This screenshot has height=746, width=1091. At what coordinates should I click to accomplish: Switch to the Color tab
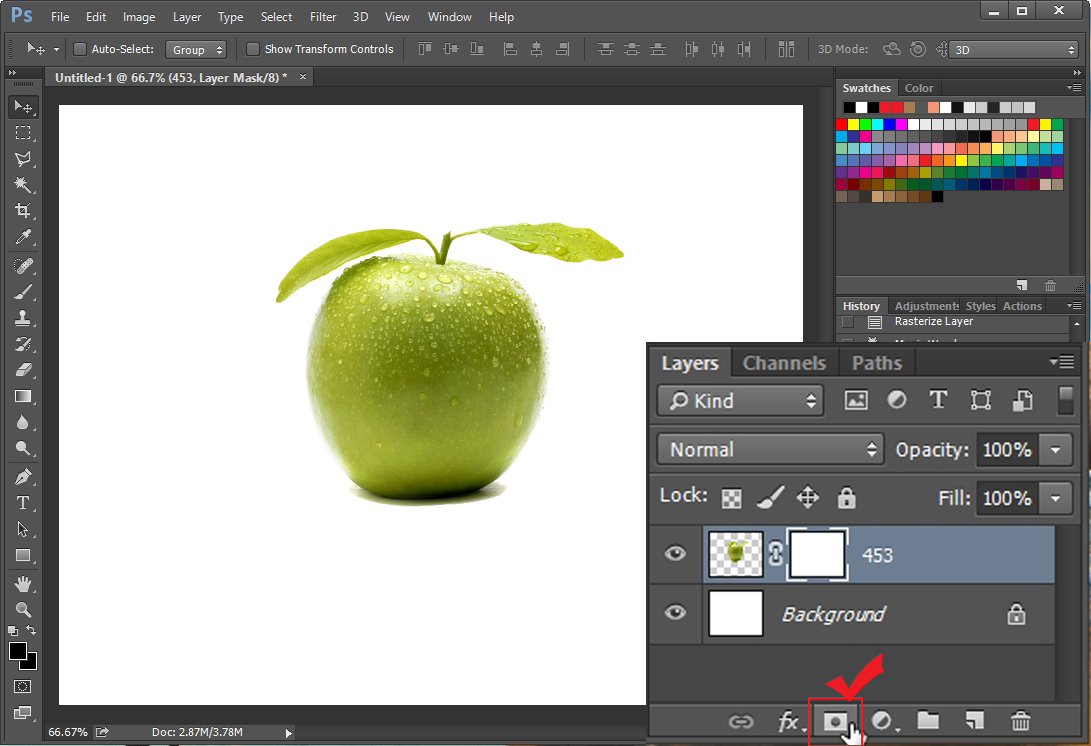click(918, 88)
